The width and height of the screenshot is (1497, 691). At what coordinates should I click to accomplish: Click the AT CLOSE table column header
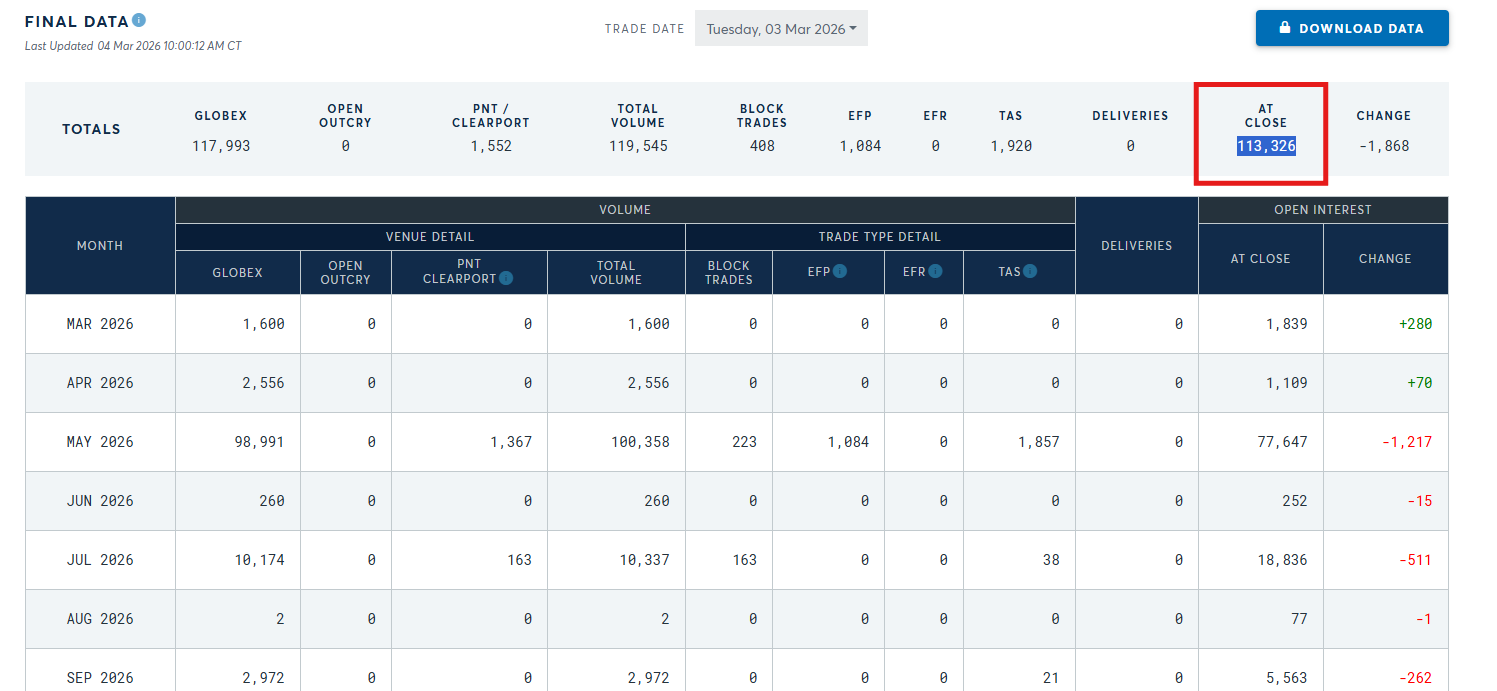[x=1260, y=258]
